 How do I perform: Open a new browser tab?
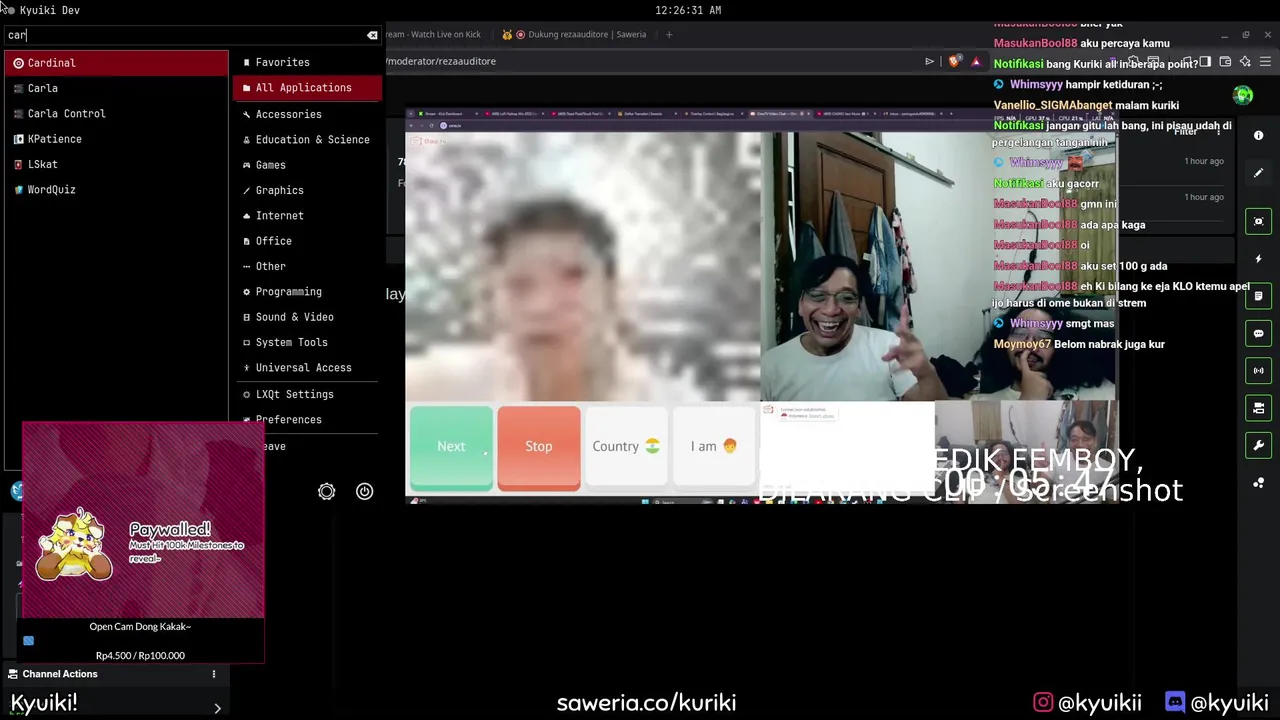click(x=669, y=34)
